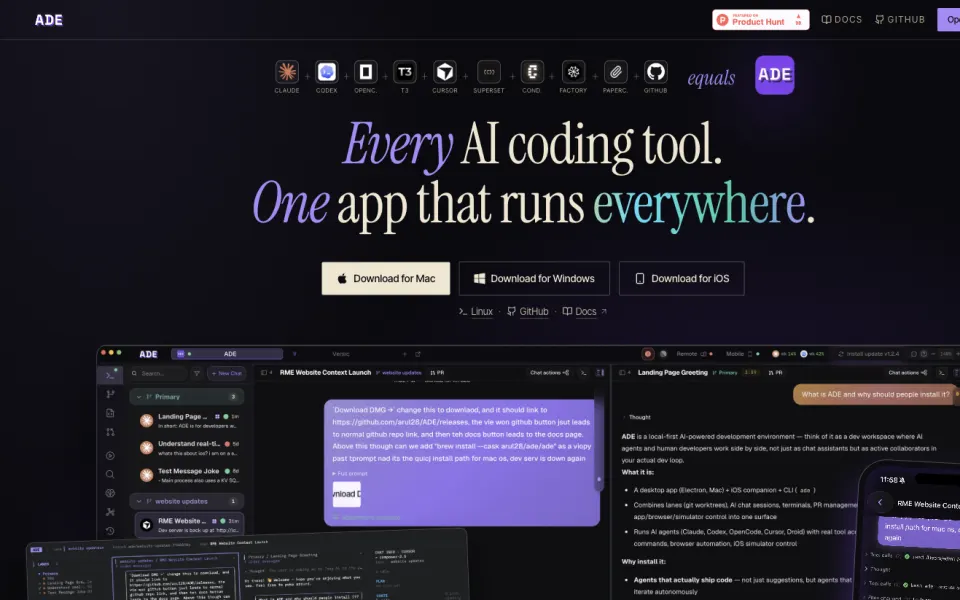The image size is (960, 600).
Task: Collapse the Primary lane group
Action: click(139, 397)
